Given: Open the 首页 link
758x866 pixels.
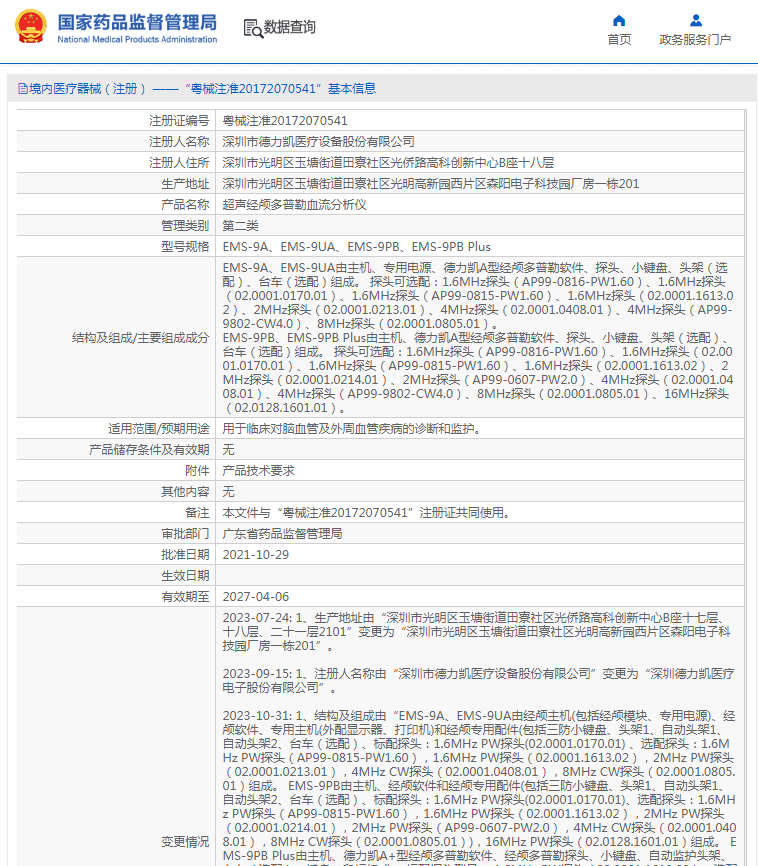Looking at the screenshot, I should pyautogui.click(x=619, y=40).
